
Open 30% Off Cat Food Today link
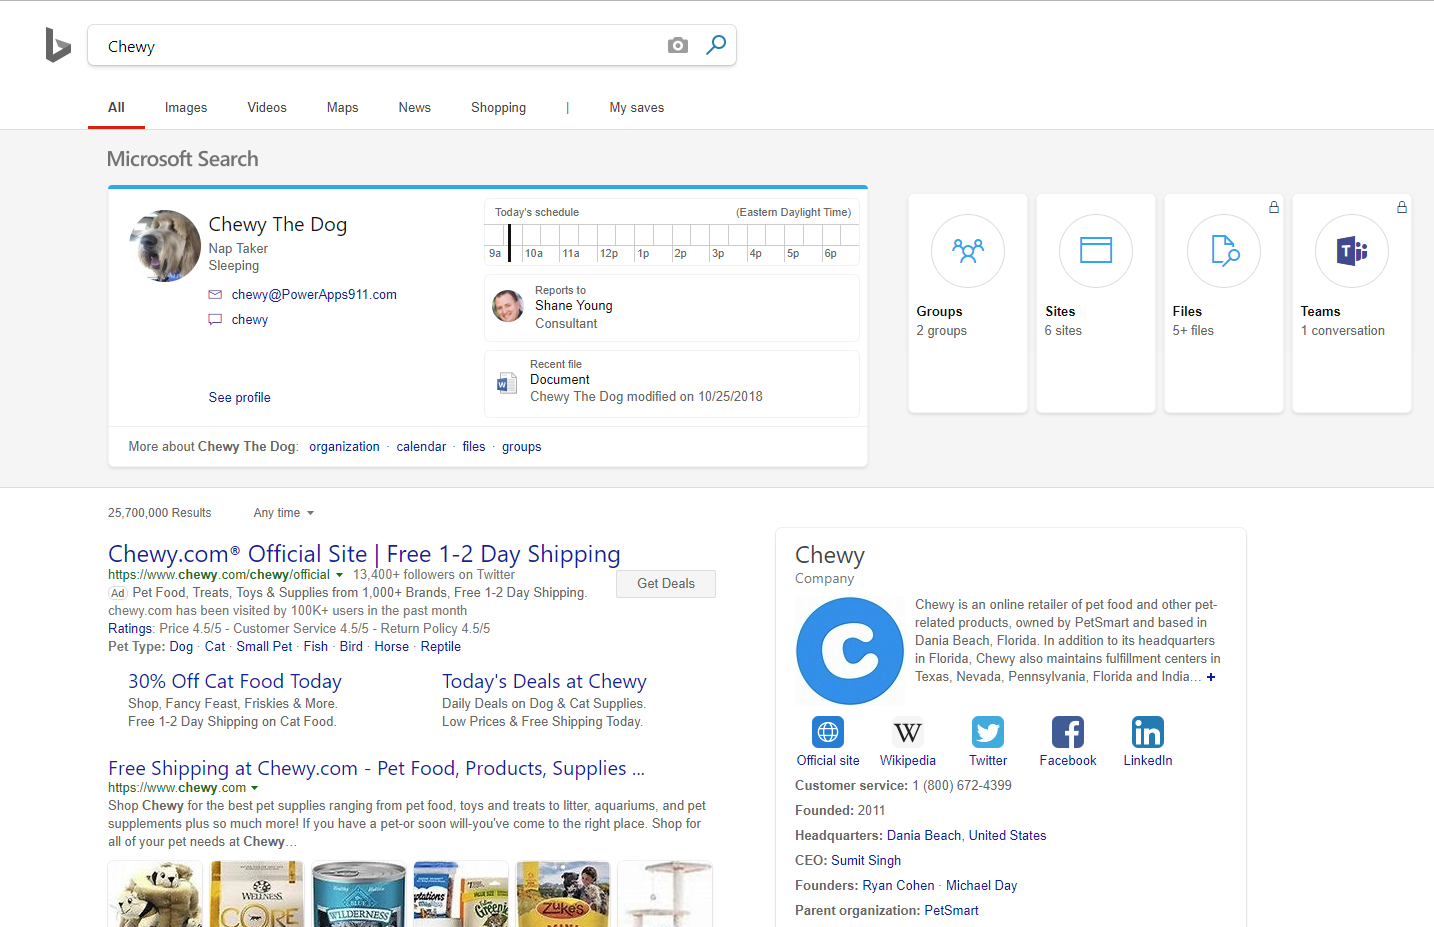coord(235,681)
